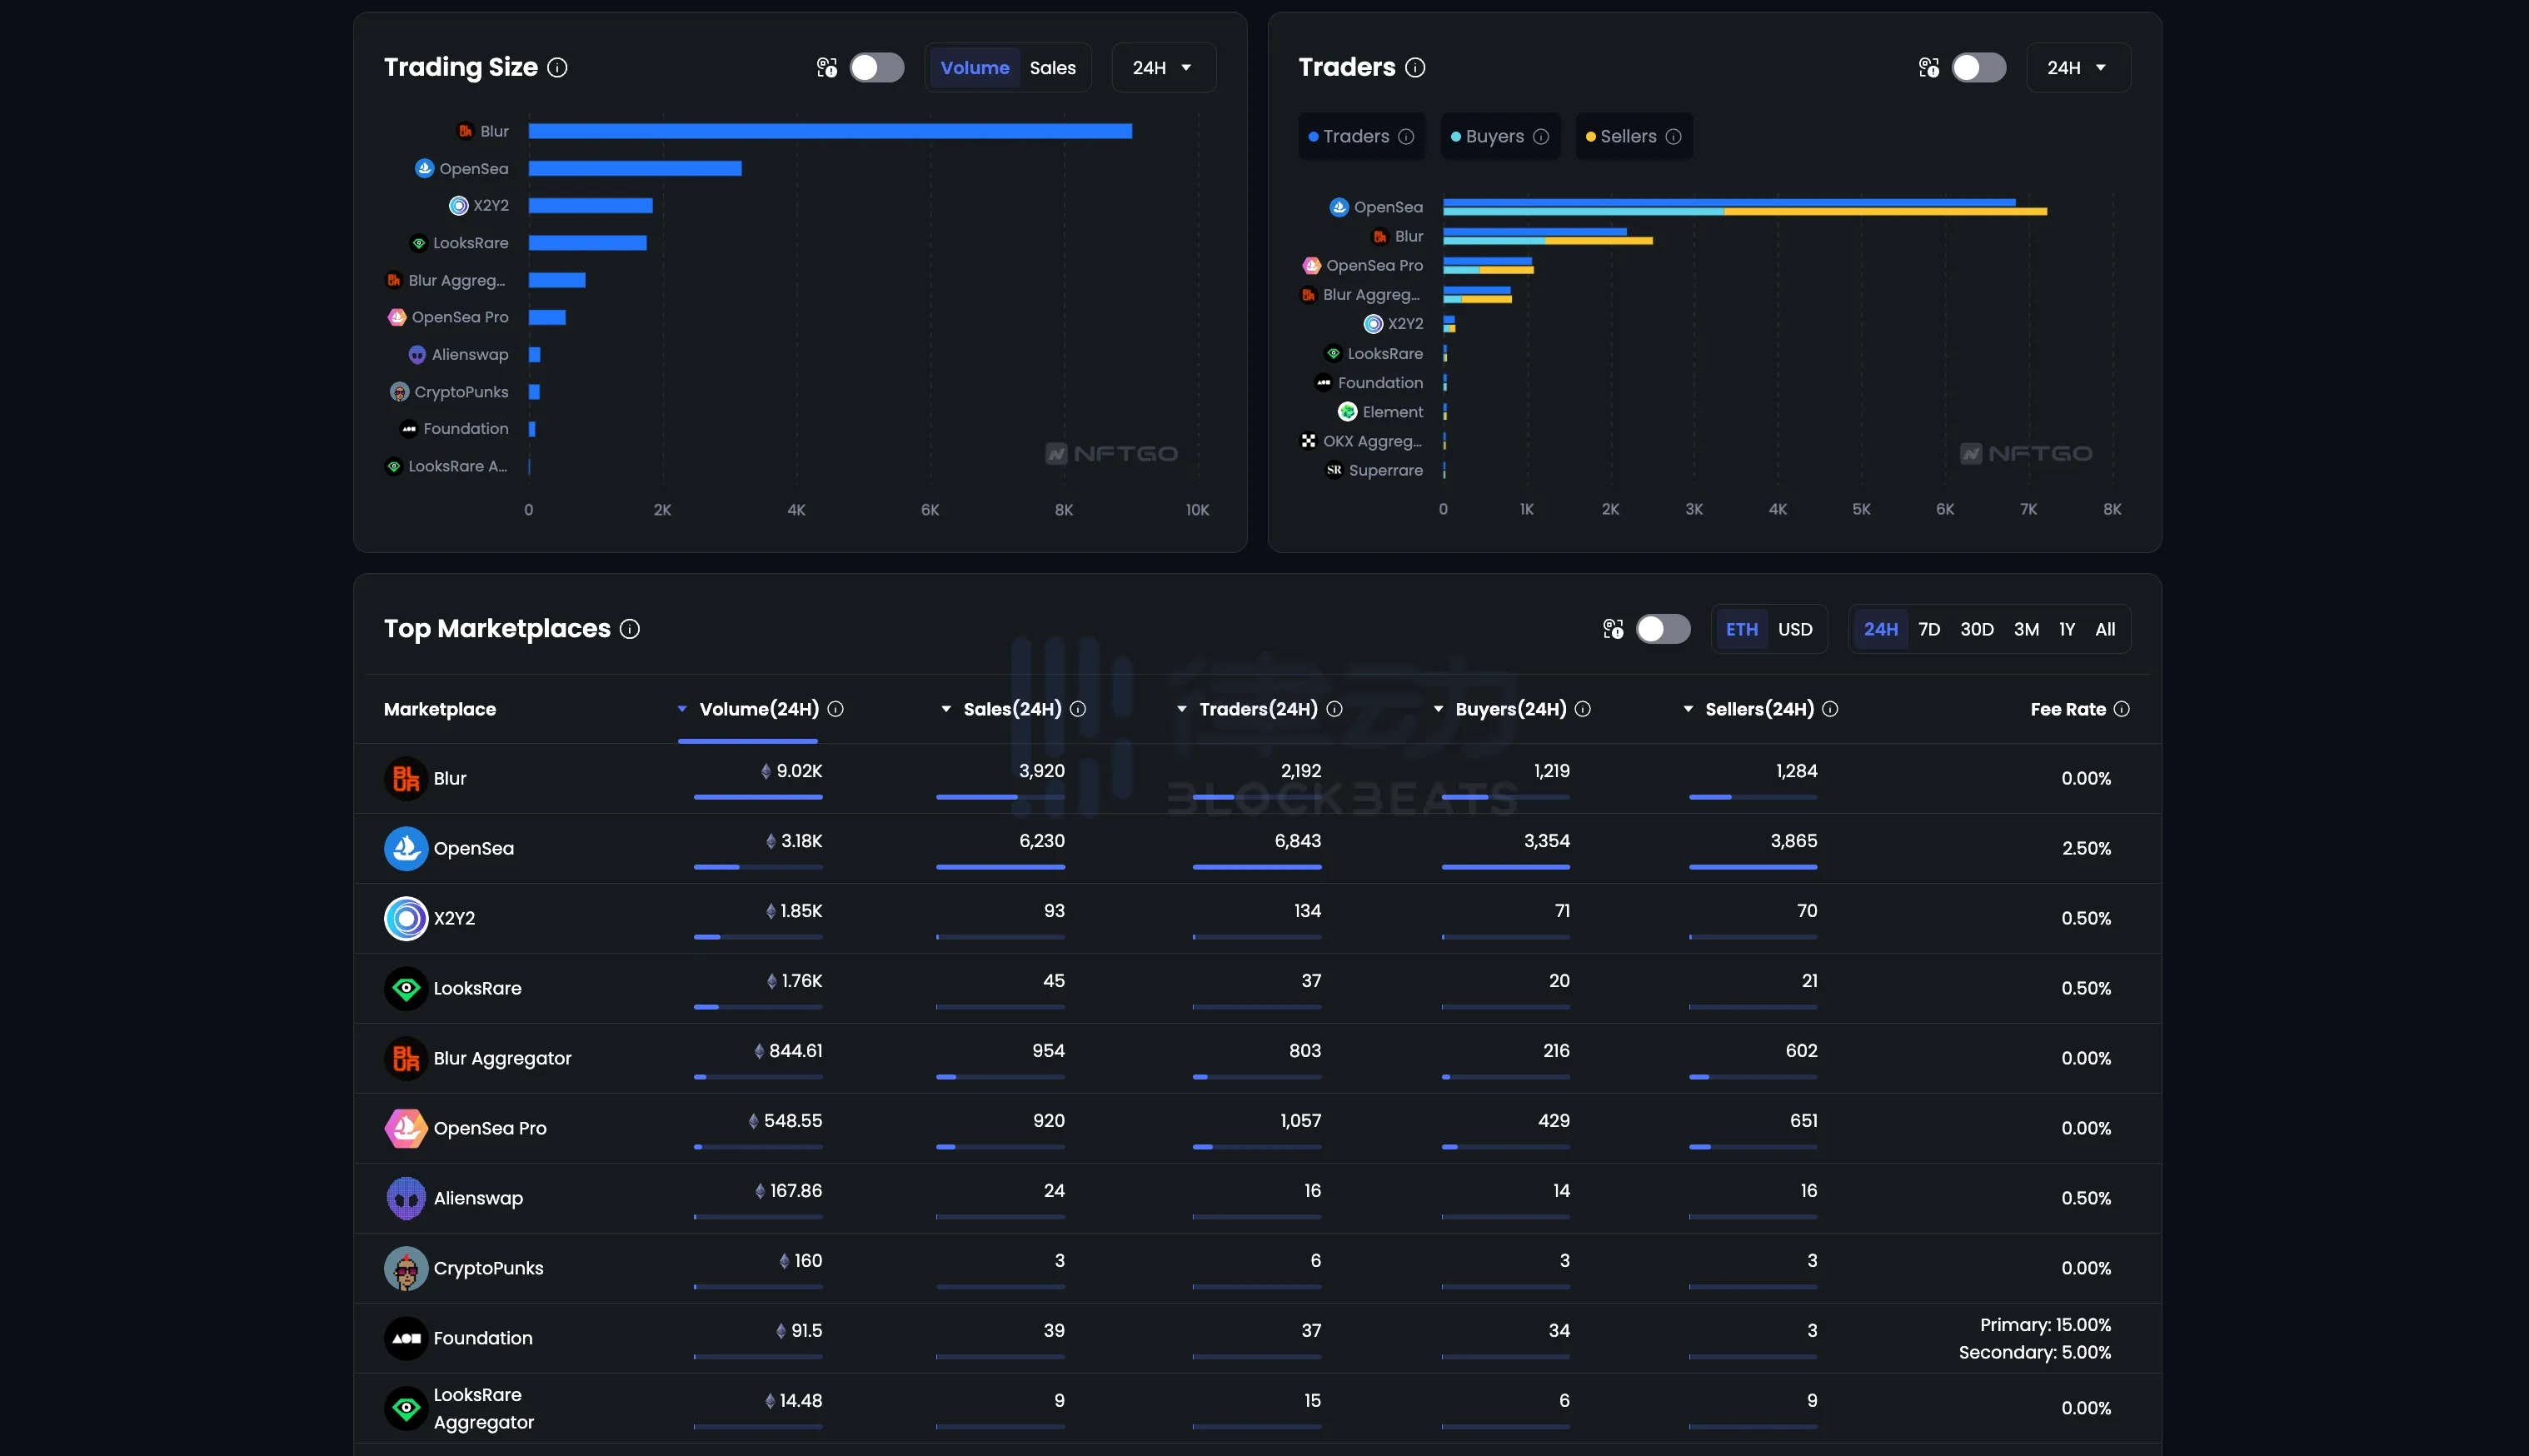Open Blur Aggregator name link in table

tap(503, 1058)
